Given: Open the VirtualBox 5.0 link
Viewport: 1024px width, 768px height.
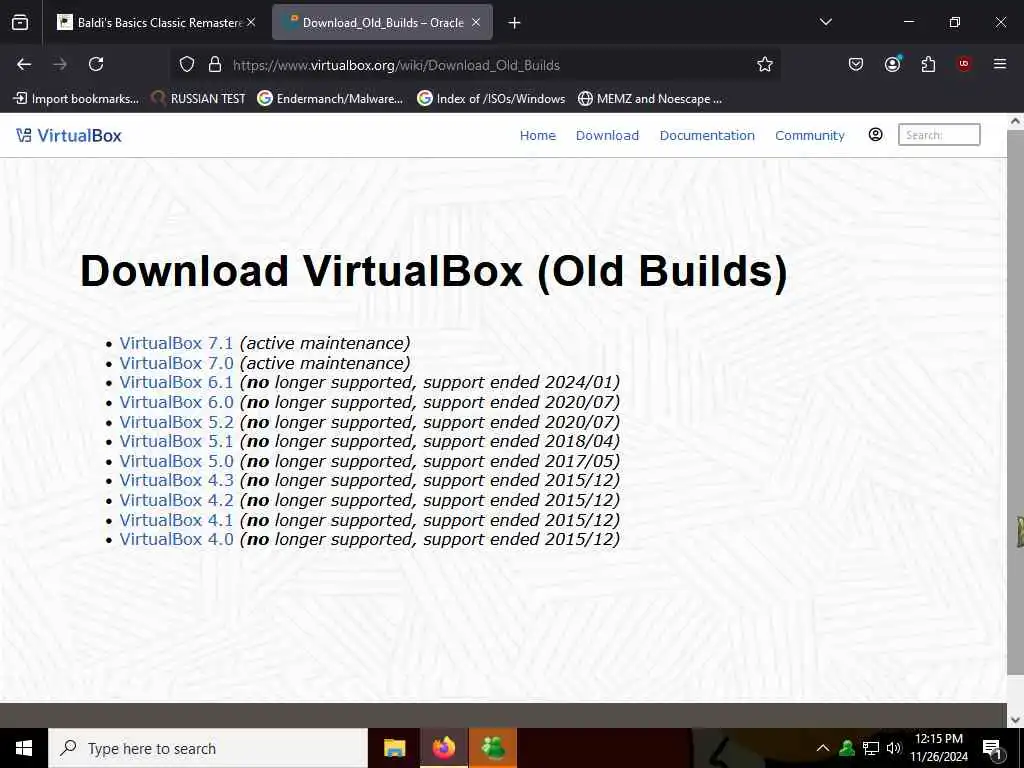Looking at the screenshot, I should click(176, 460).
